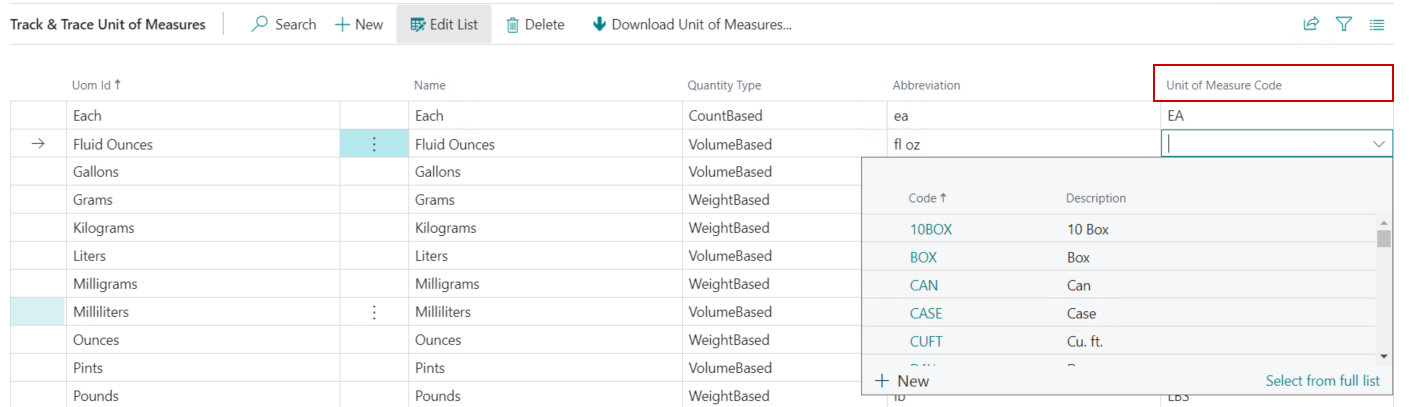1409x407 pixels.
Task: Choose the CASE code in dropdown
Action: pos(925,313)
